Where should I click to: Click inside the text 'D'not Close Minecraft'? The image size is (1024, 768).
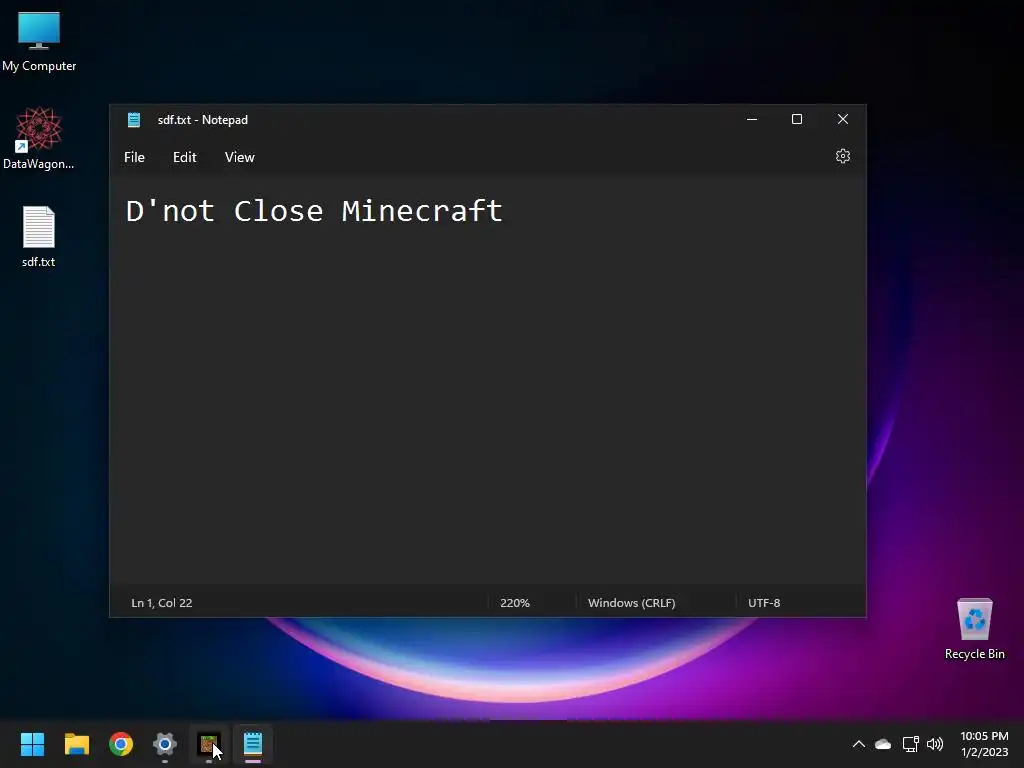click(314, 211)
